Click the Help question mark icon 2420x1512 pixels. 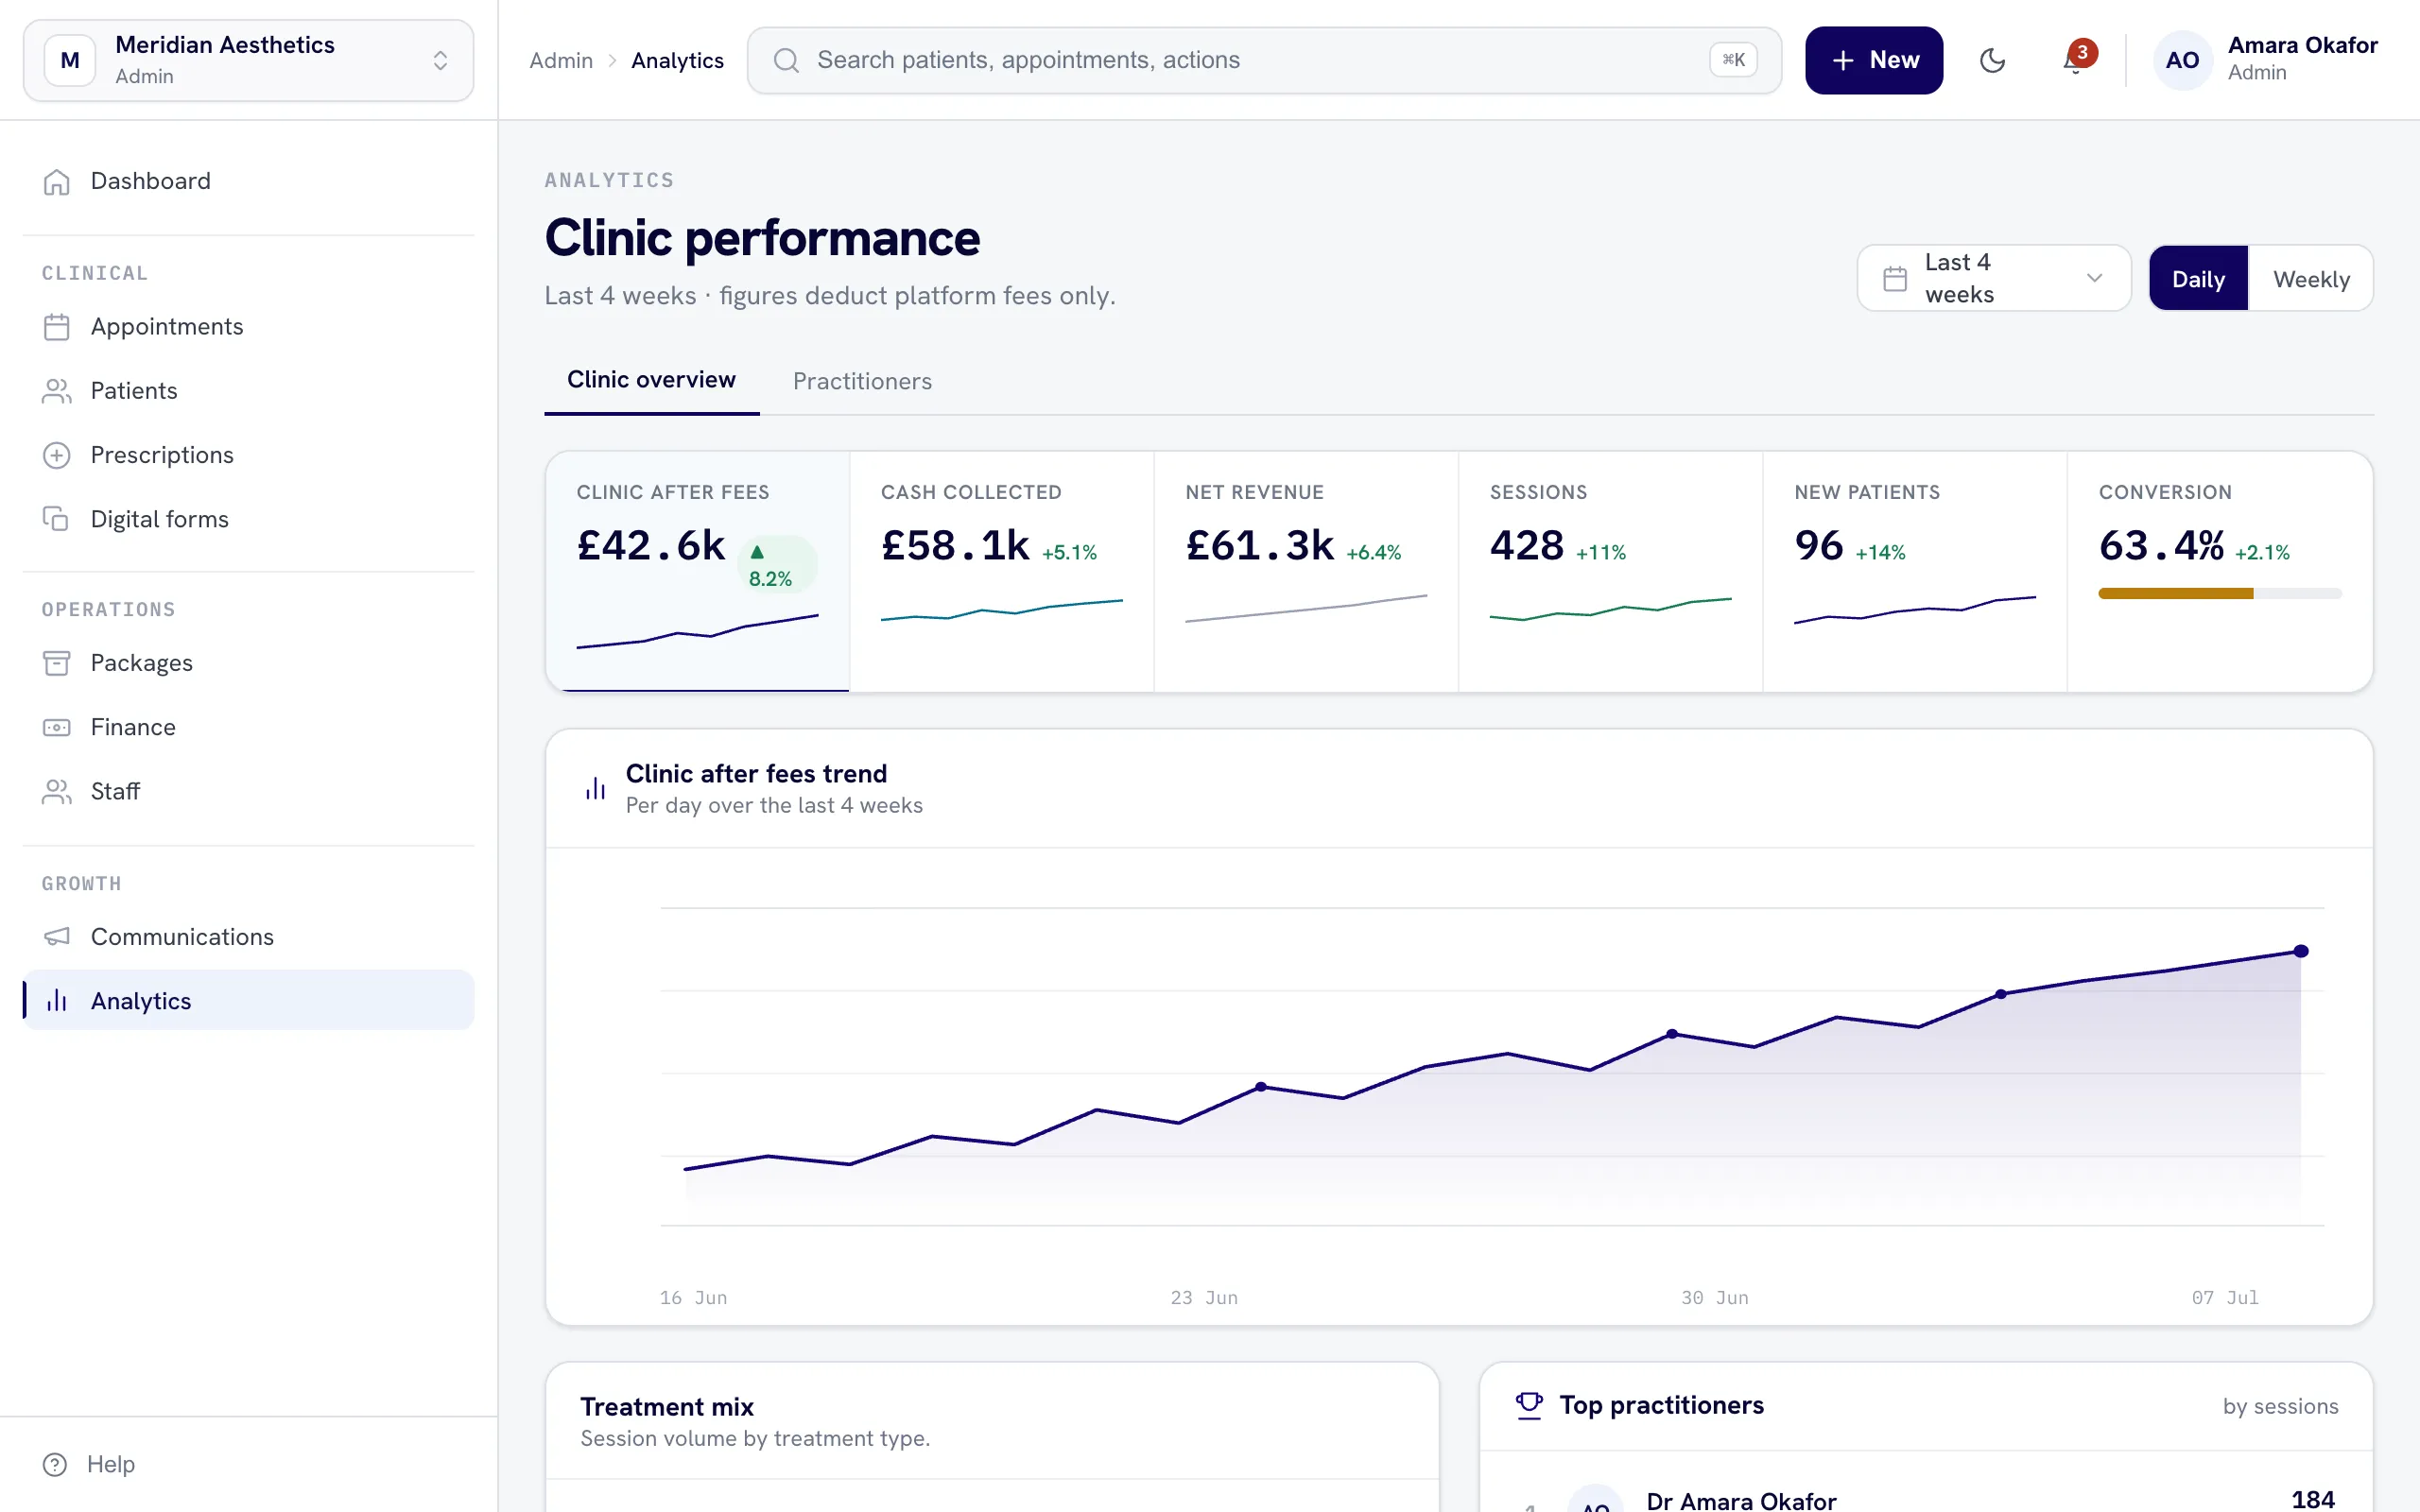pos(55,1464)
